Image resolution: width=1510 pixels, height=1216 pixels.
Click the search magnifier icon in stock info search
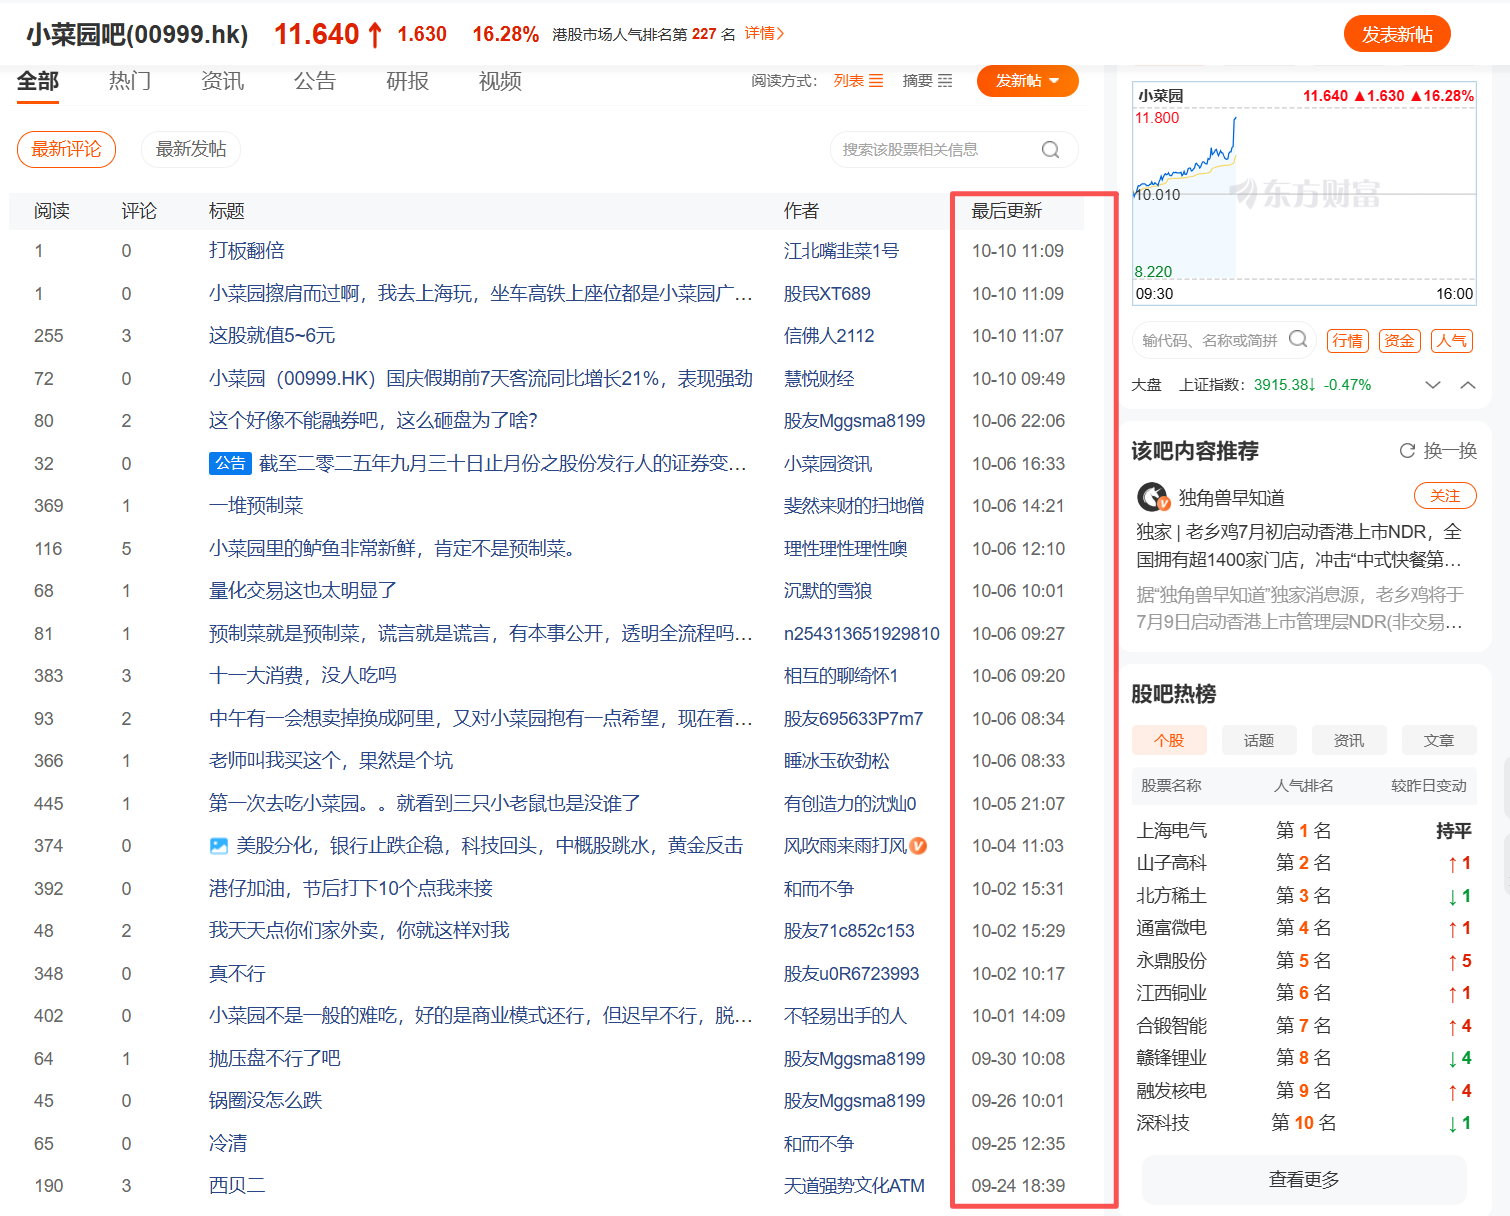[1050, 150]
